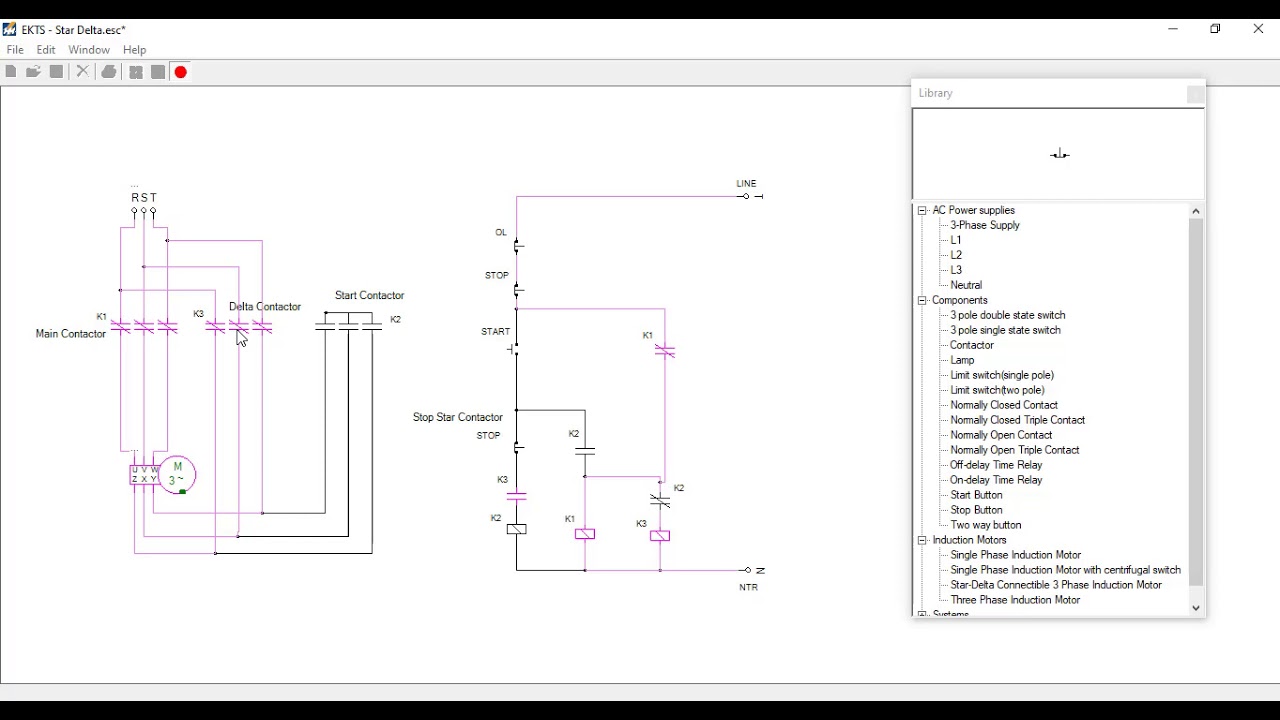Select the LINE terminal symbol

coord(751,196)
